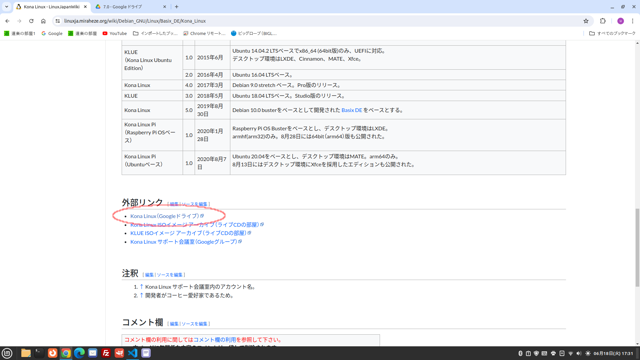Open the Chrome リモート bookmark
This screenshot has width=640, height=360.
[x=204, y=33]
